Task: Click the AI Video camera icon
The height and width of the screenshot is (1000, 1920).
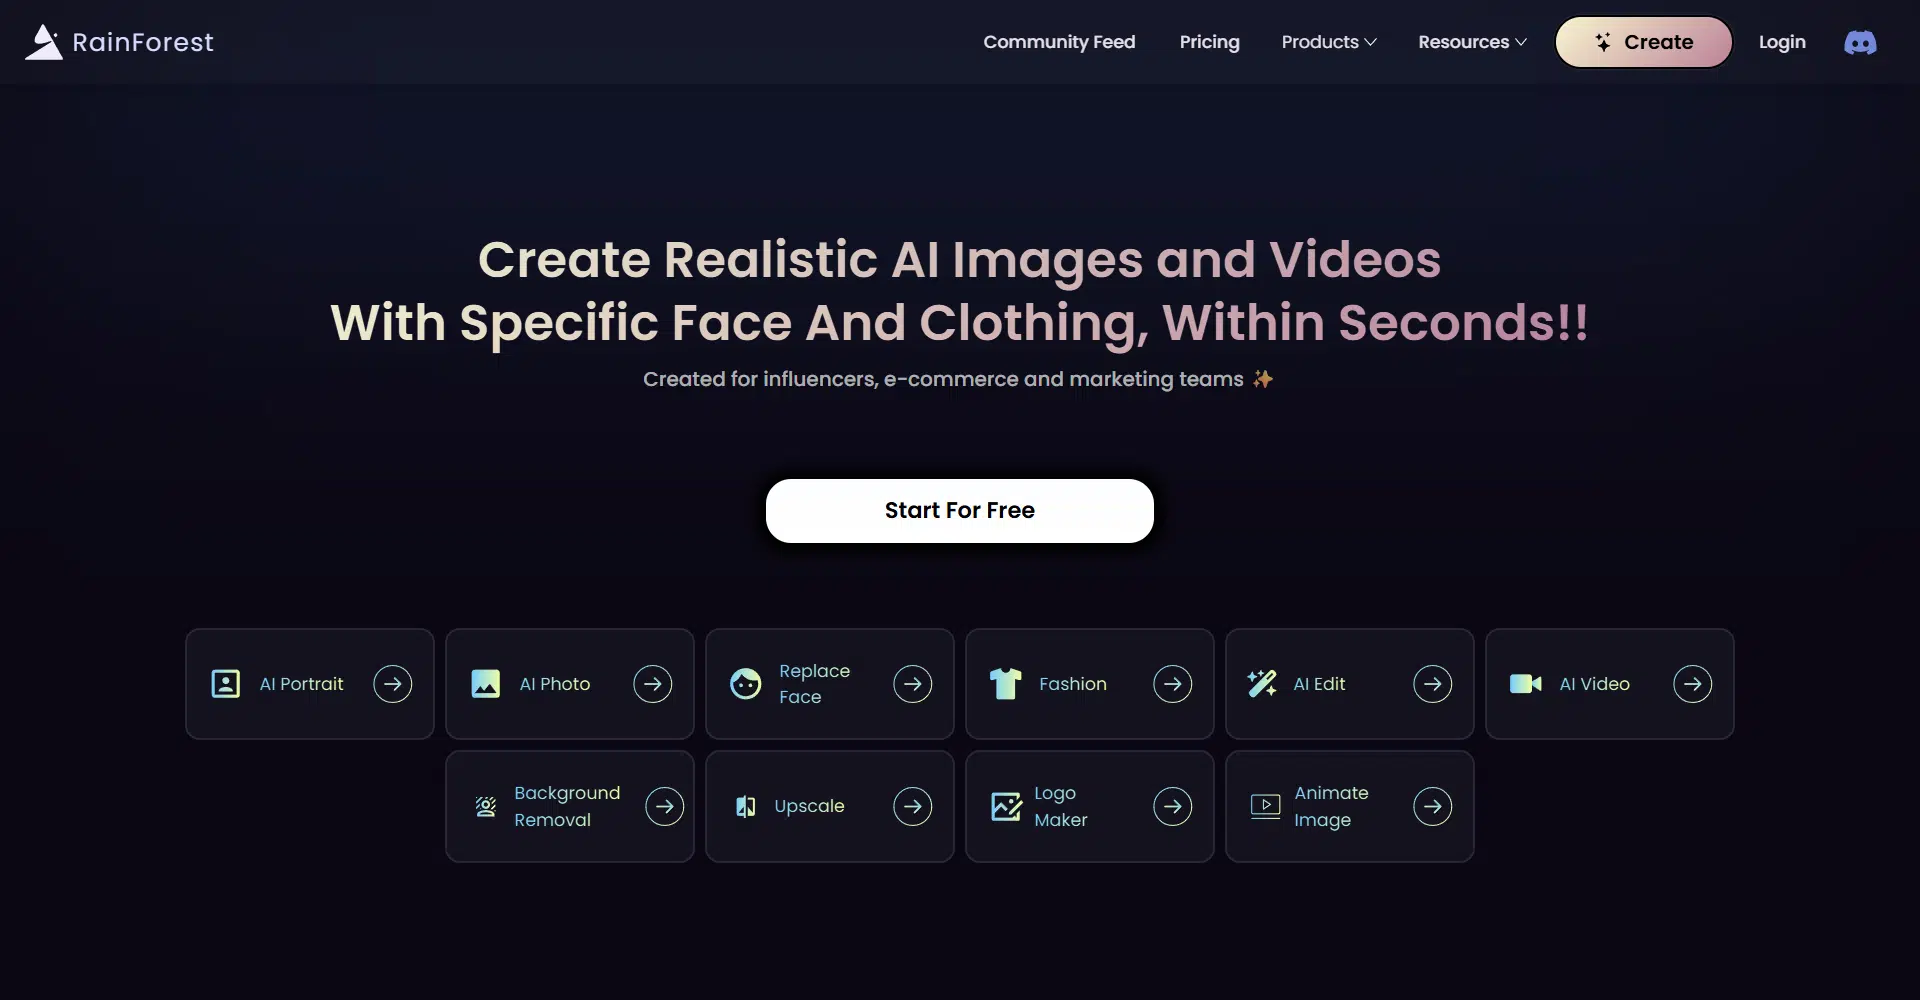Action: click(x=1525, y=684)
